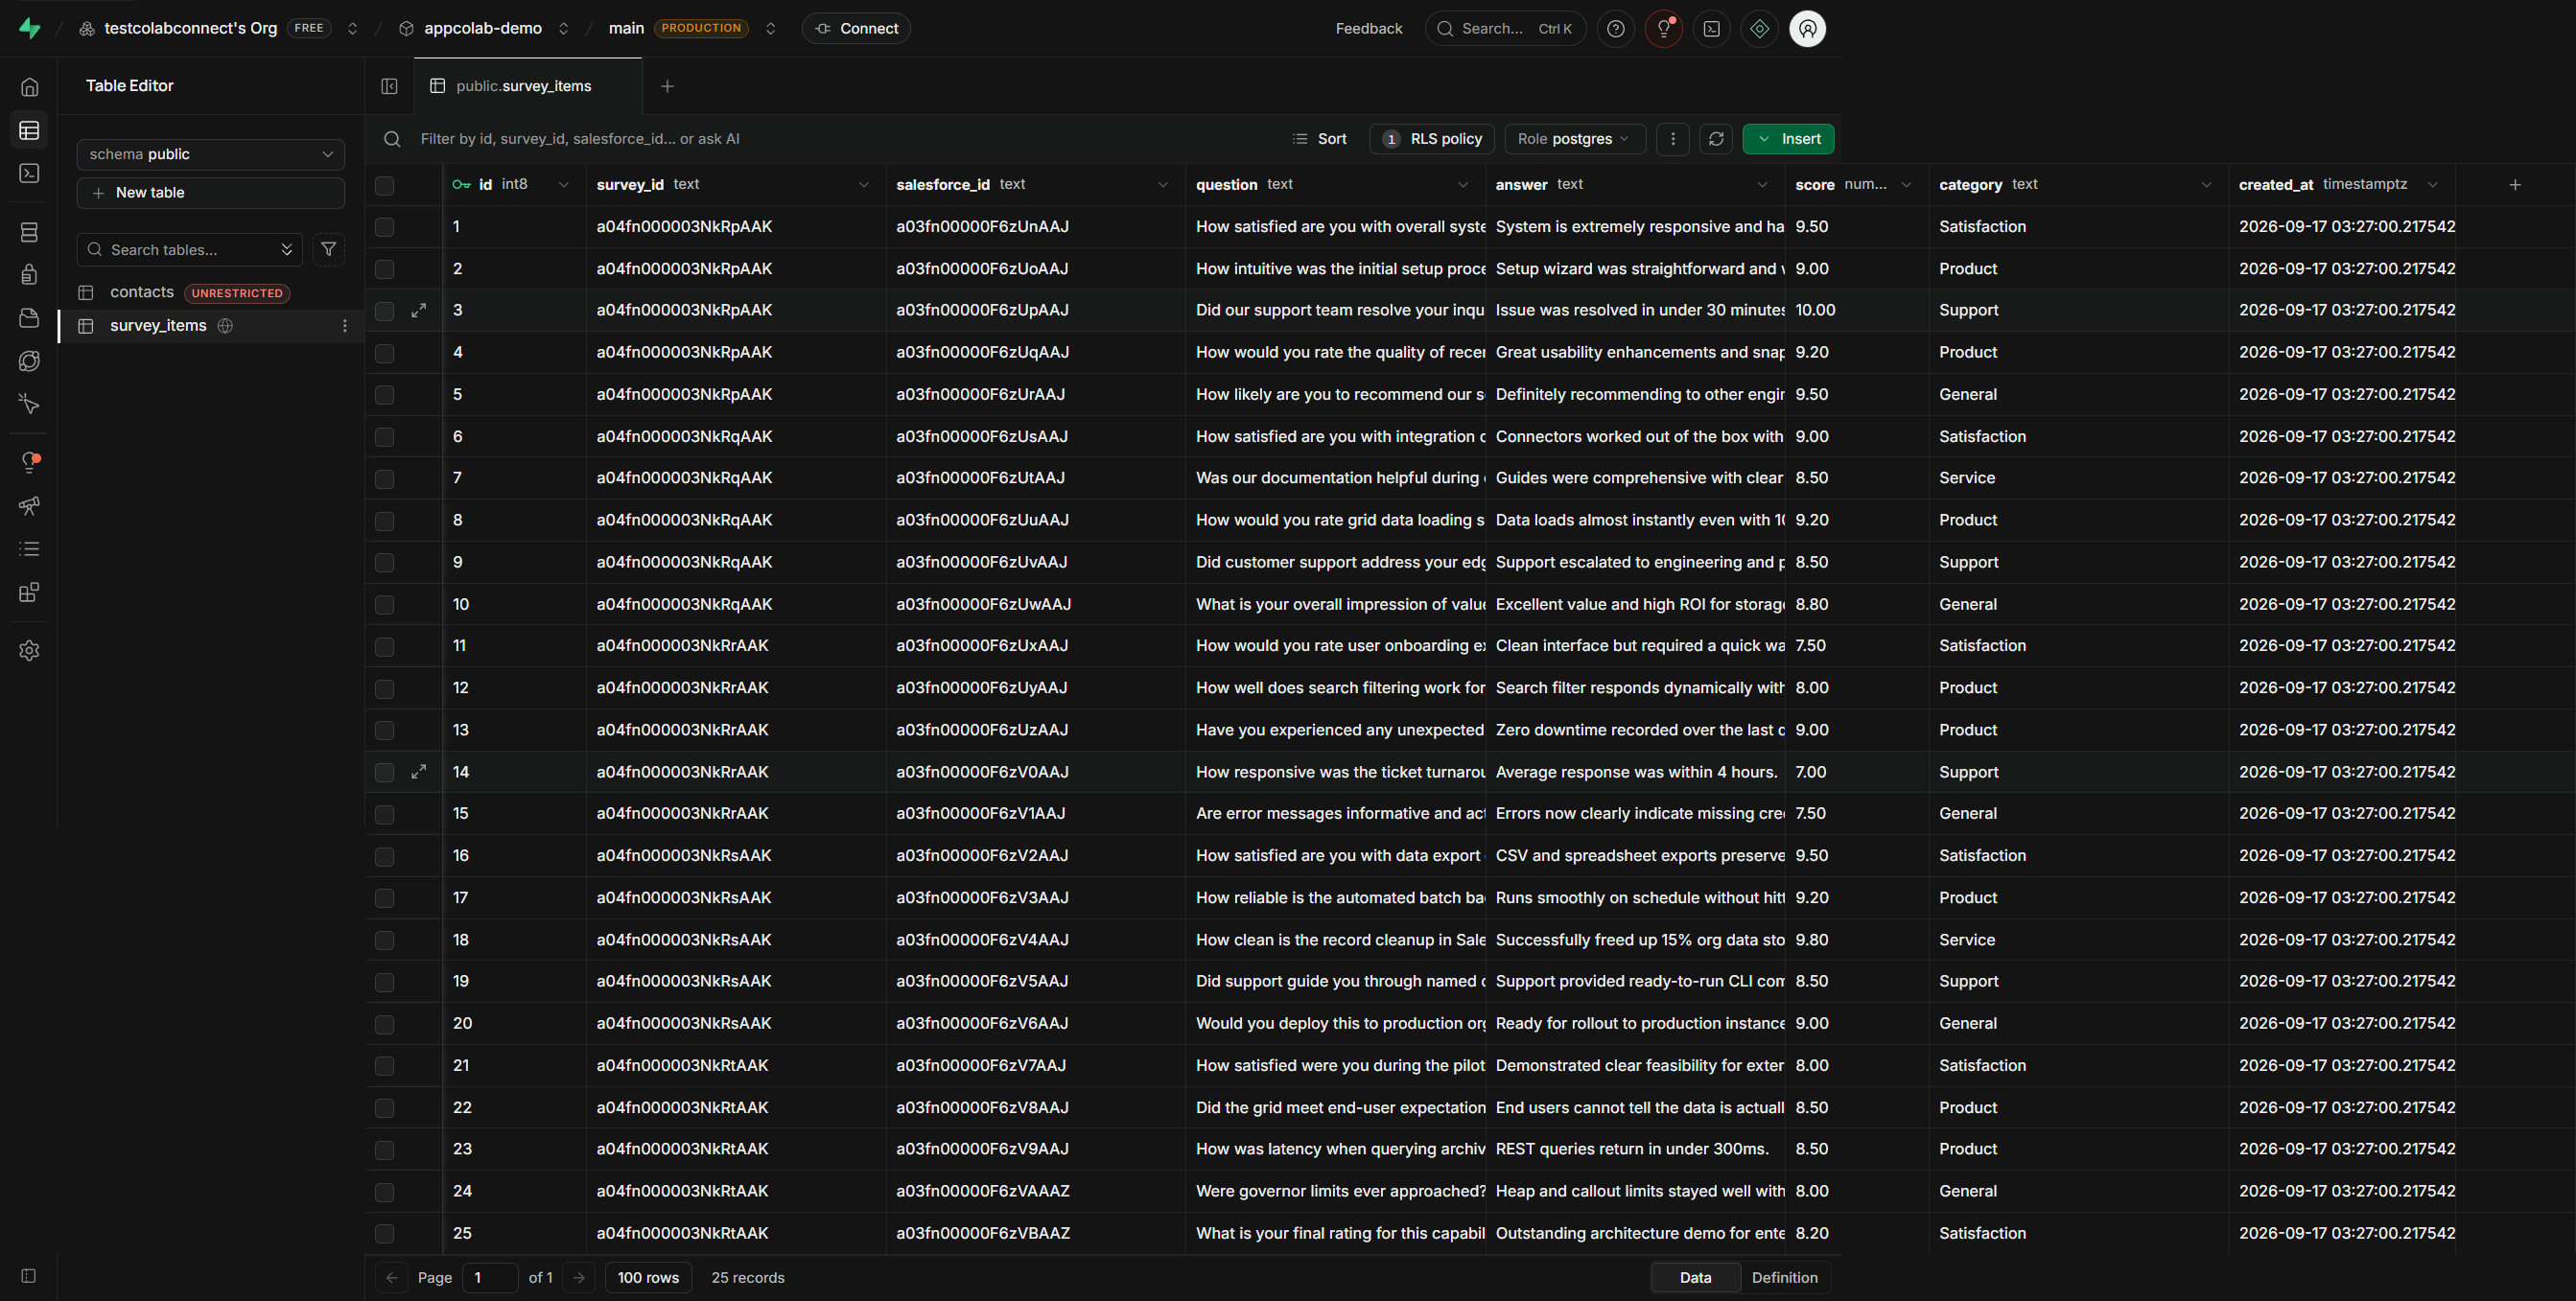Open the advisor lightbulb in header
The width and height of the screenshot is (2576, 1301).
(x=1663, y=28)
